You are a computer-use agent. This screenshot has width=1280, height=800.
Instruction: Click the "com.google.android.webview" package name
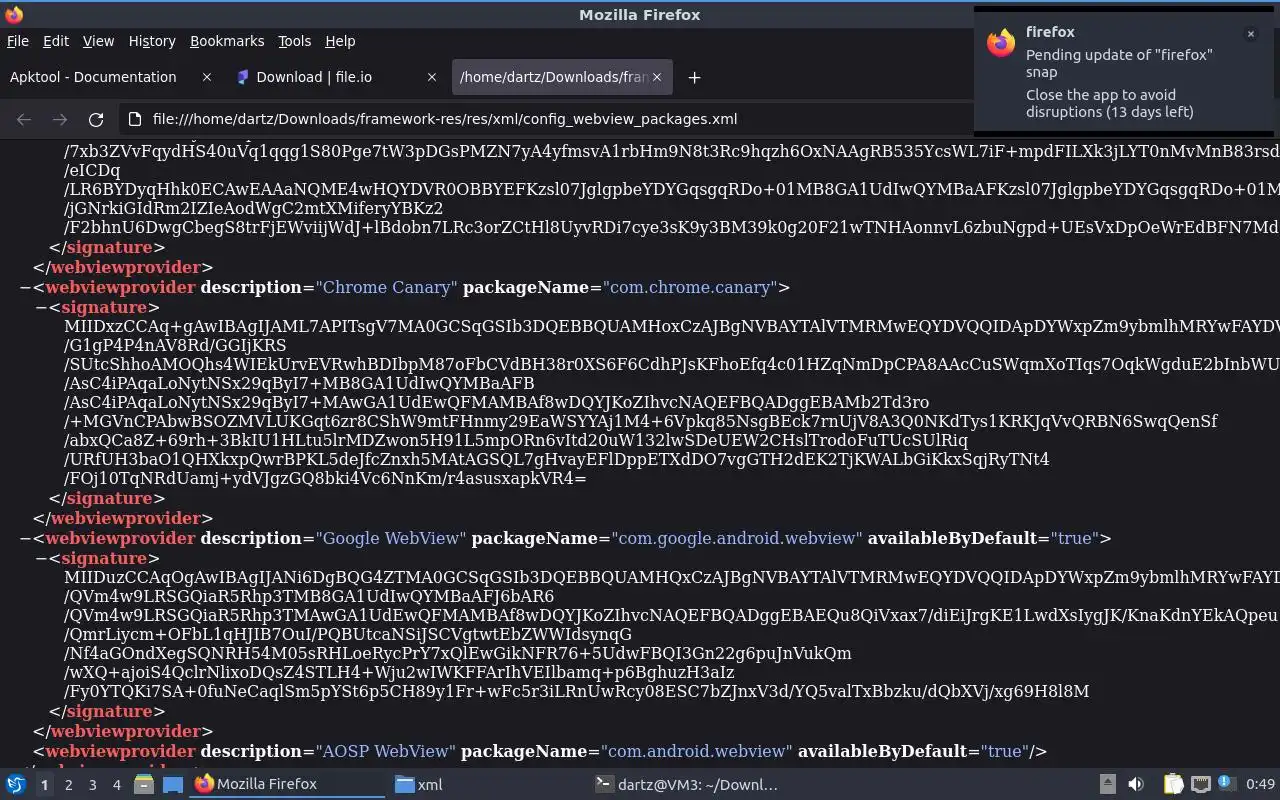click(737, 538)
